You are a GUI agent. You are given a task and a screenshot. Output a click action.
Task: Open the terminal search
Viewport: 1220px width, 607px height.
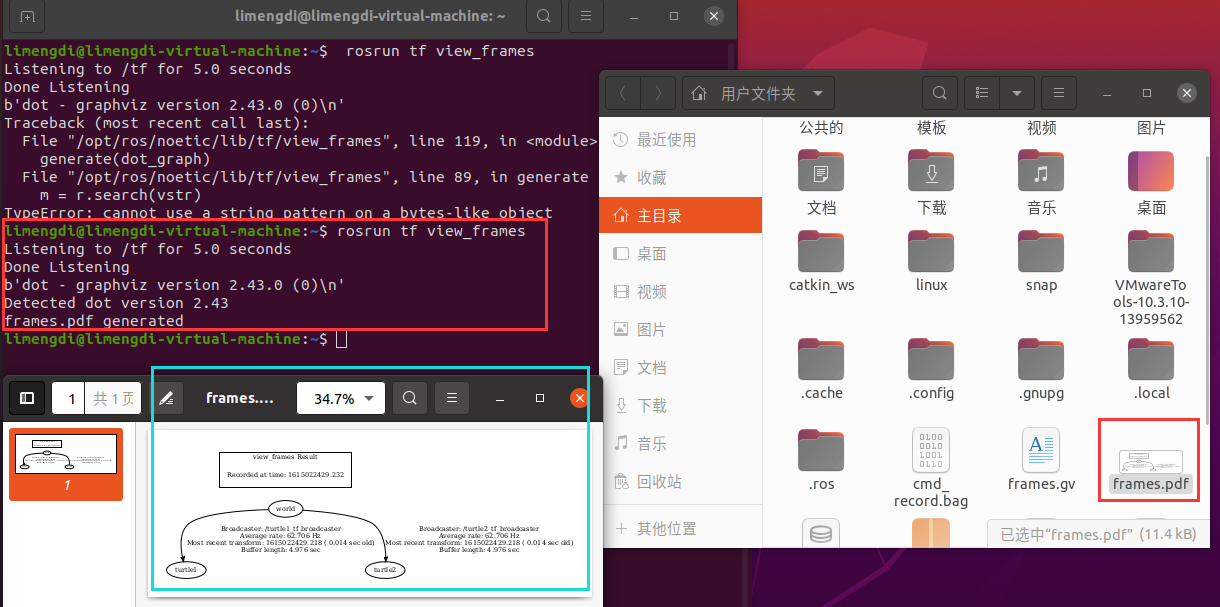543,17
